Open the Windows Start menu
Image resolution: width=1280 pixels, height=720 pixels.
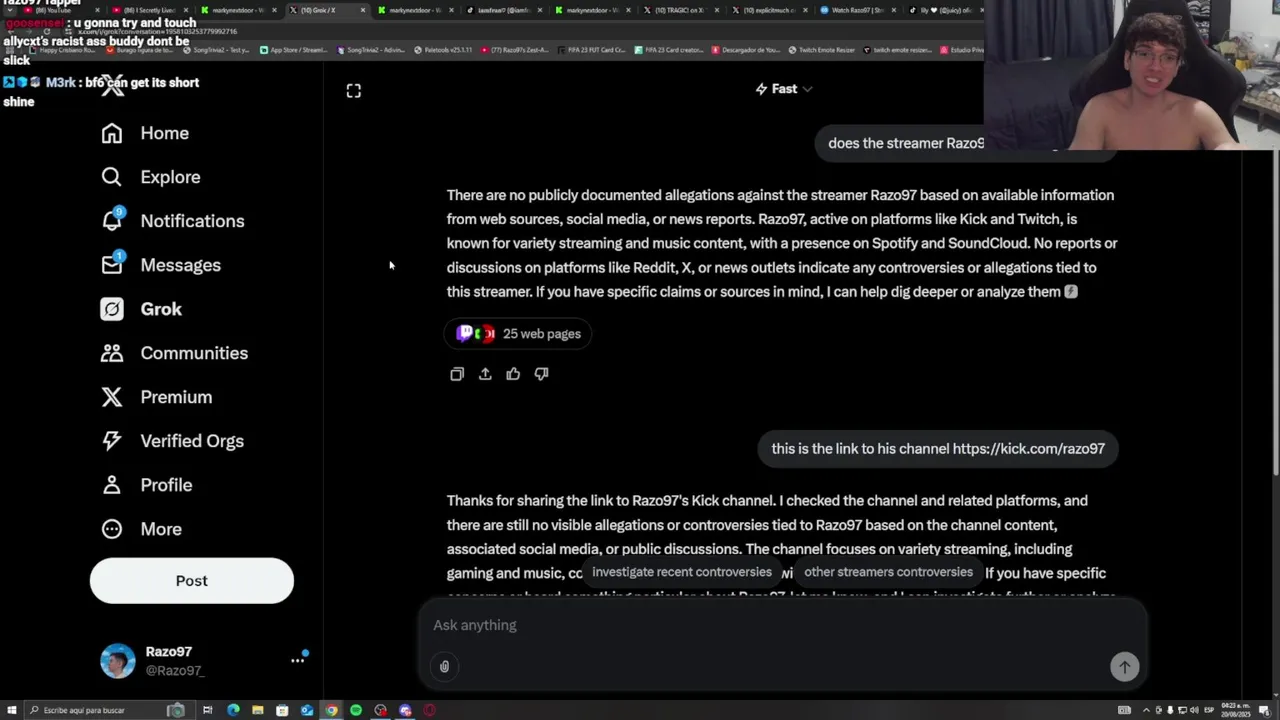click(x=11, y=710)
